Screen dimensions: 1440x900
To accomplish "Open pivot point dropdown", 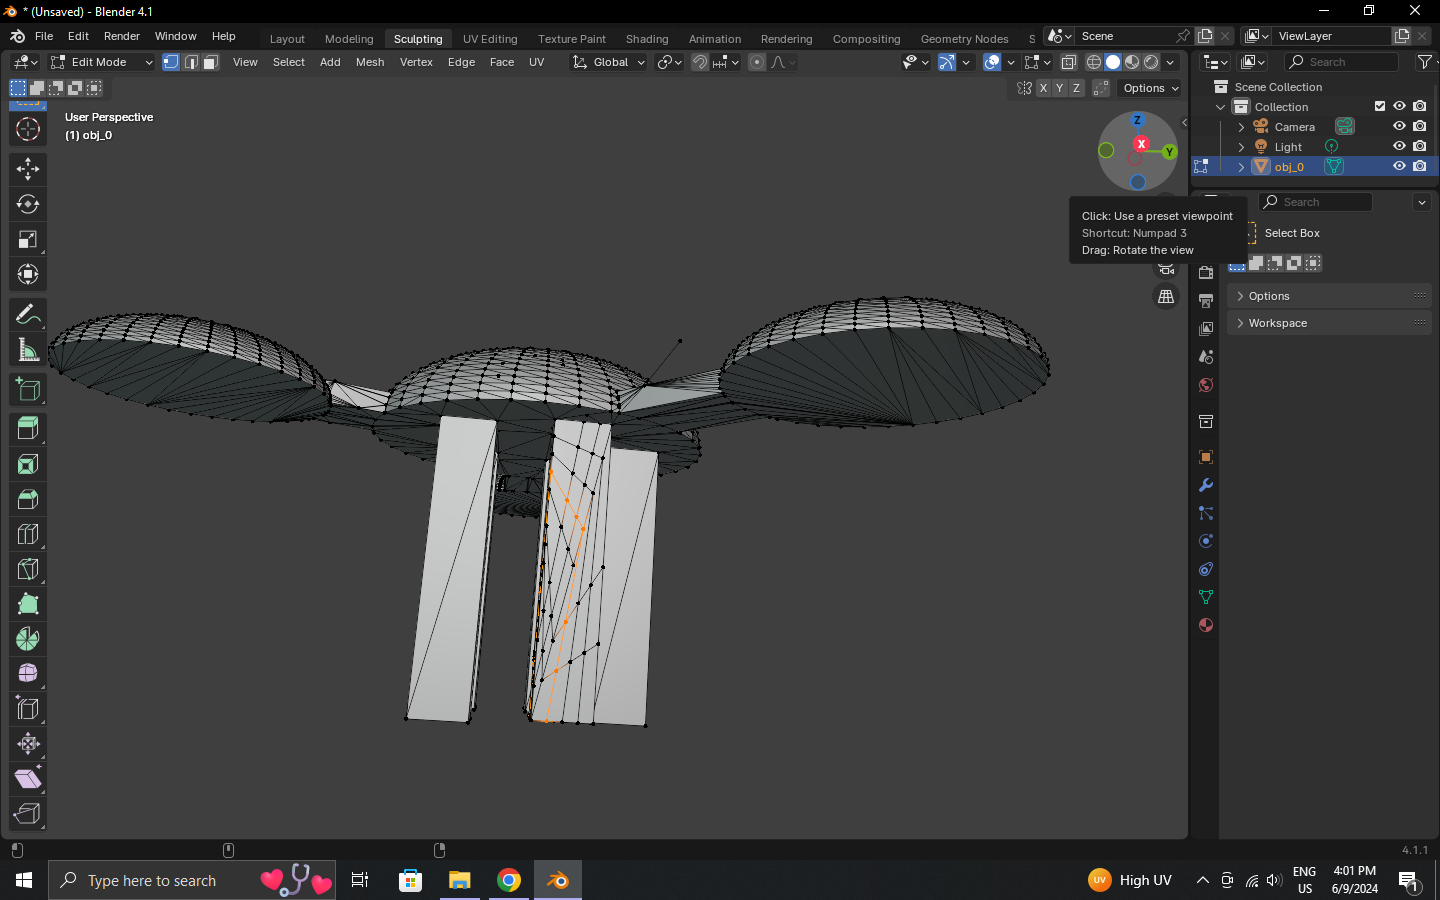I will pos(669,62).
